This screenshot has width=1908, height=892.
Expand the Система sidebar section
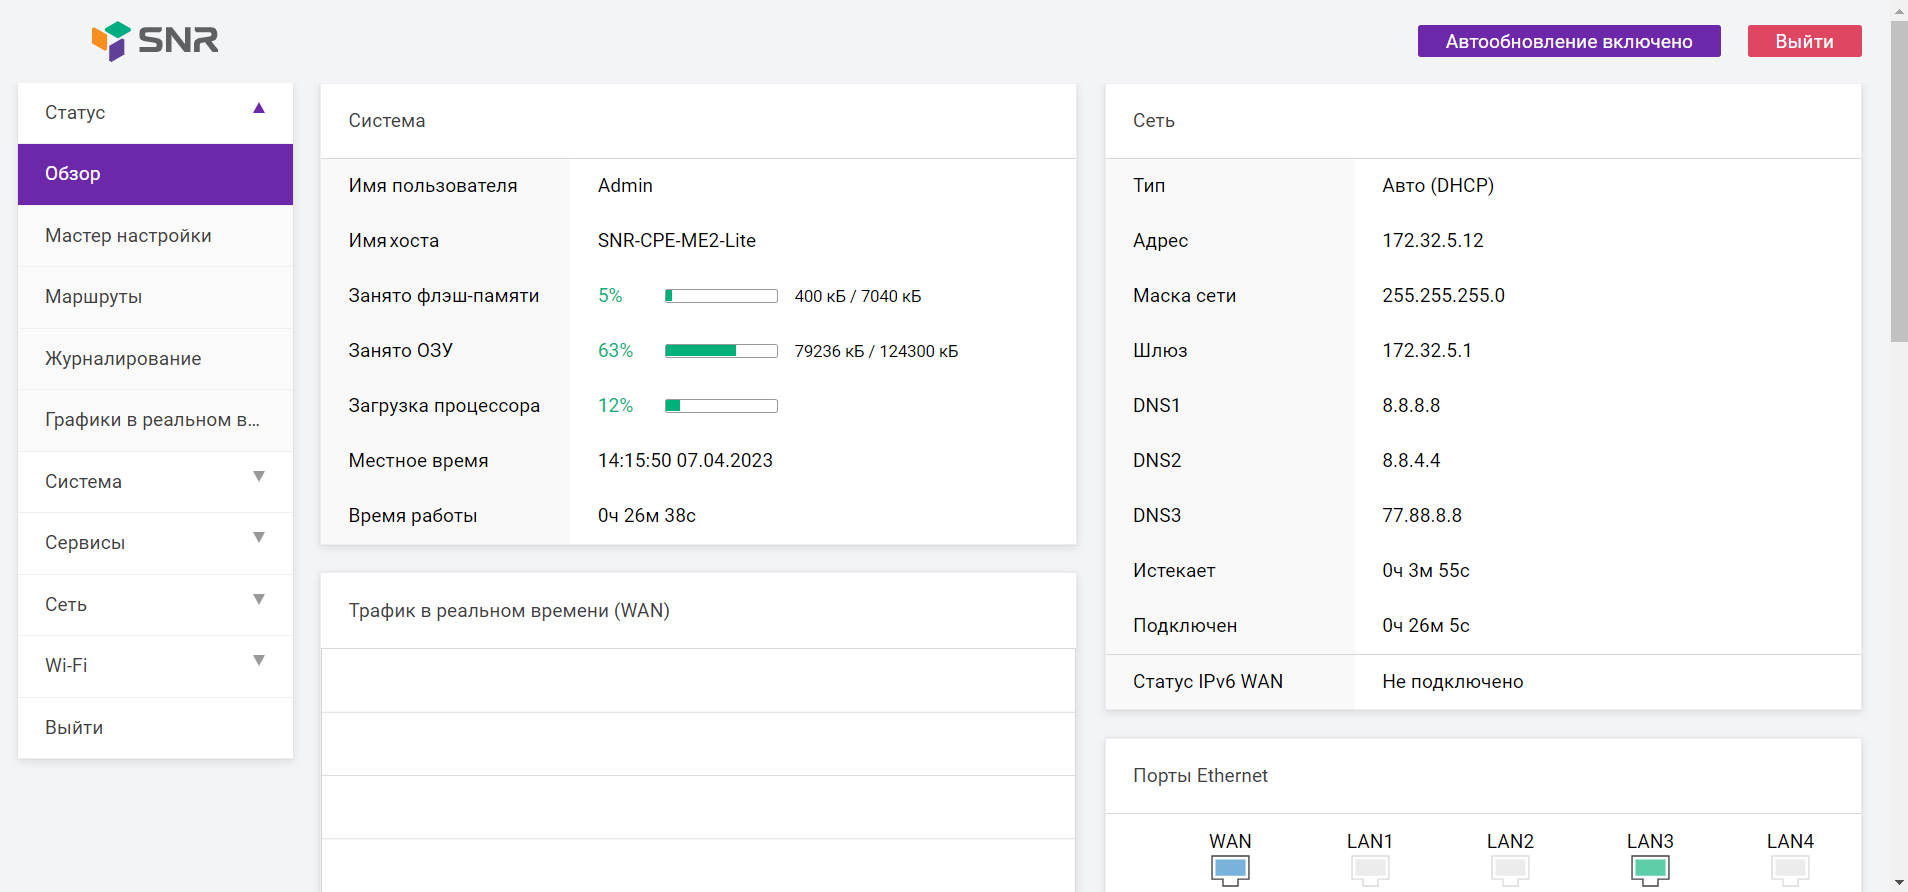coord(155,482)
